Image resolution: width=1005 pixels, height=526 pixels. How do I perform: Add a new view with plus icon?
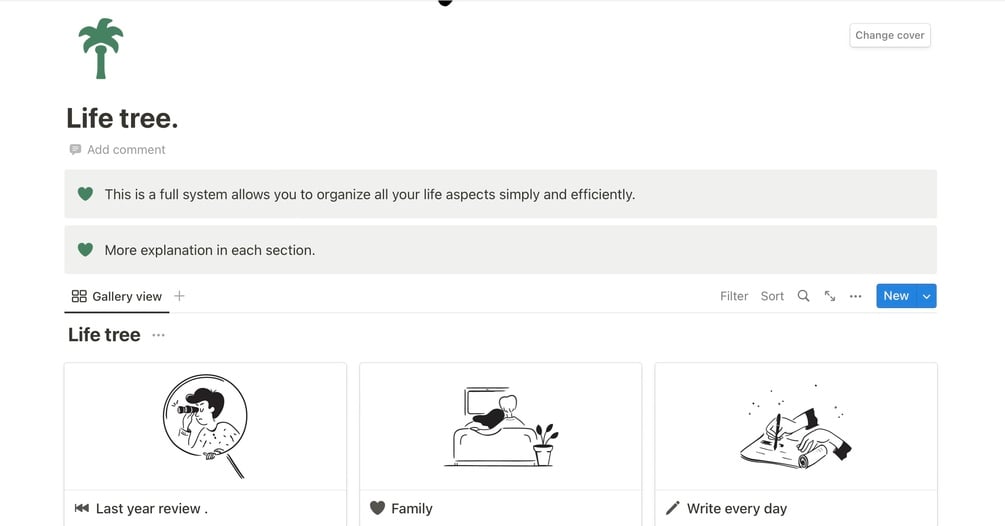tap(179, 296)
